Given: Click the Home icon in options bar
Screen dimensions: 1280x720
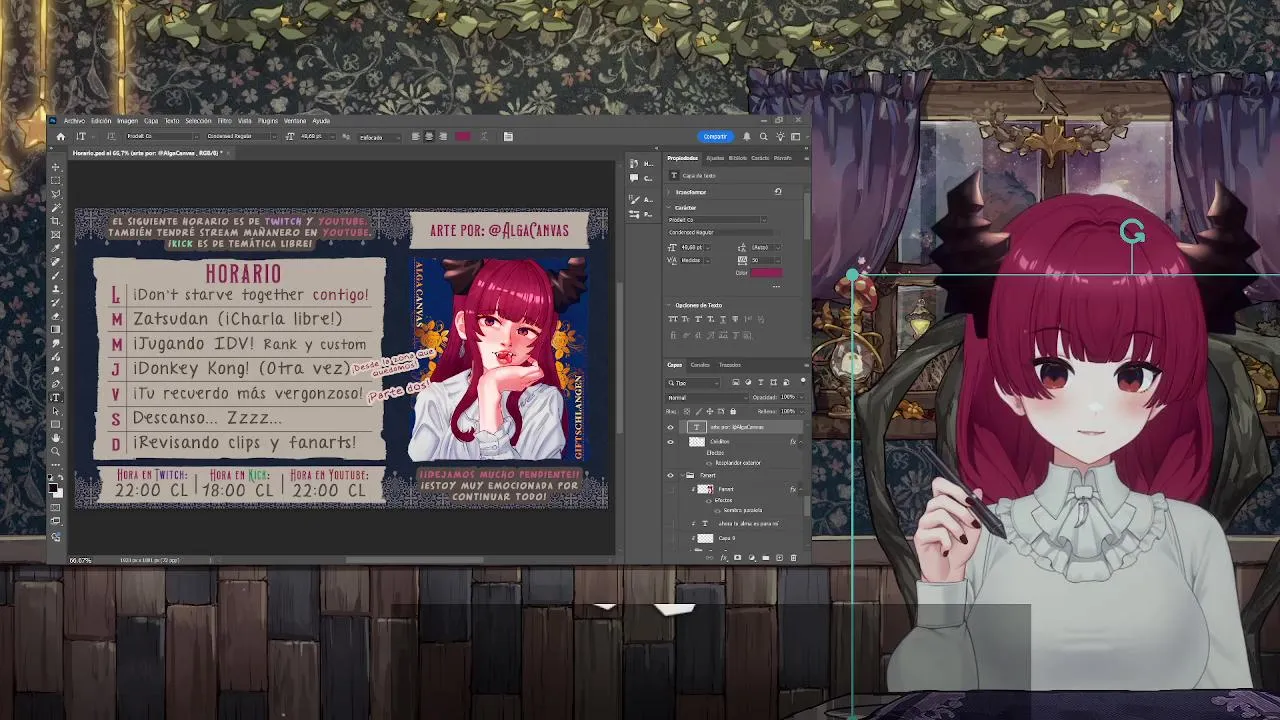Looking at the screenshot, I should [61, 136].
